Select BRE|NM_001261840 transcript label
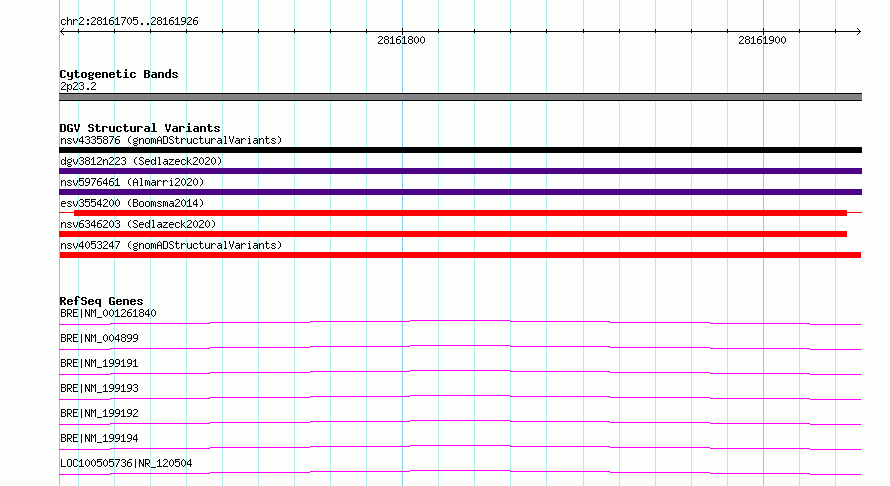The height and width of the screenshot is (486, 890). [108, 313]
